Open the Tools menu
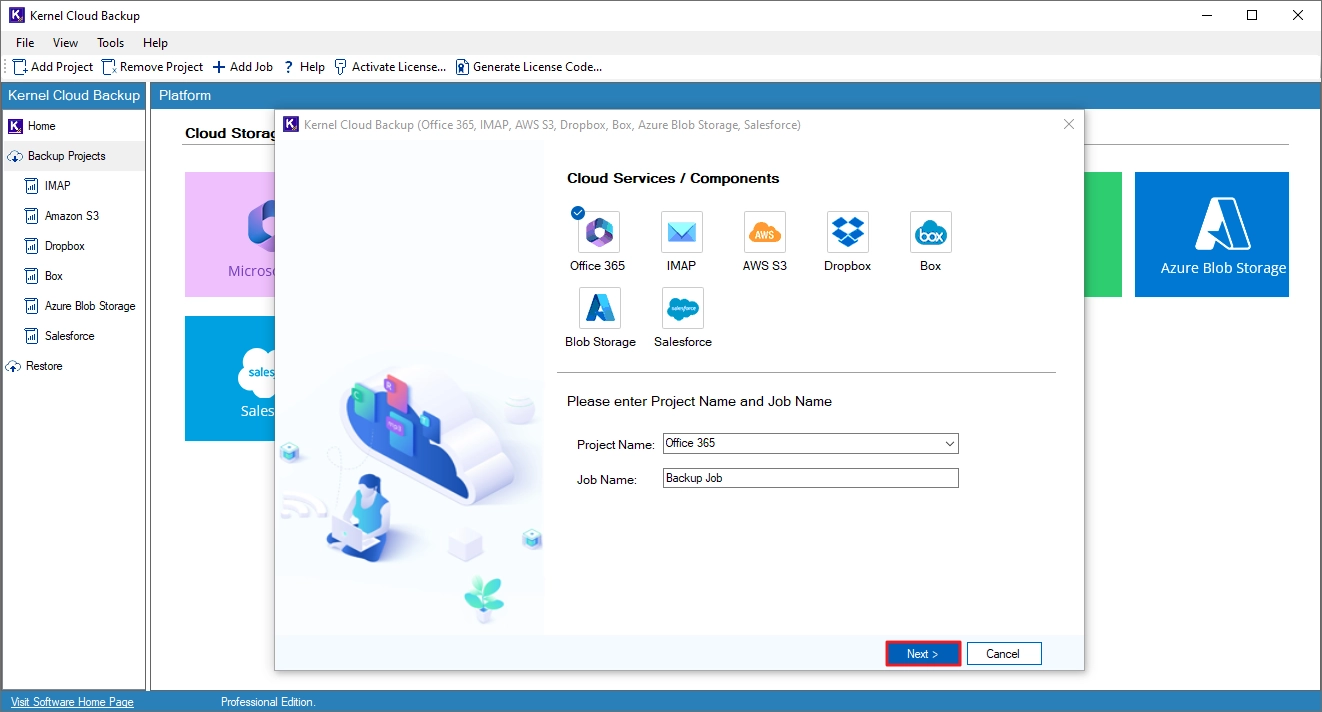Screen dimensions: 1322x712 point(111,43)
